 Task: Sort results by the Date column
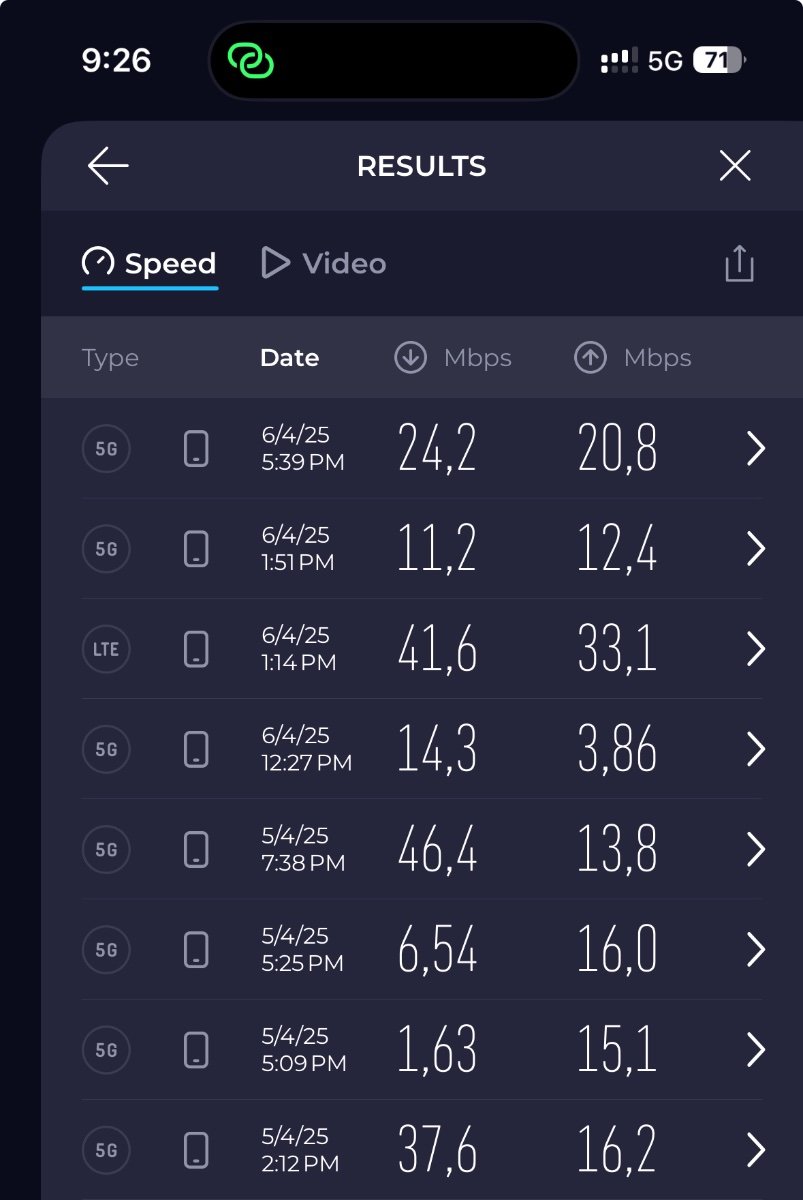pos(289,358)
